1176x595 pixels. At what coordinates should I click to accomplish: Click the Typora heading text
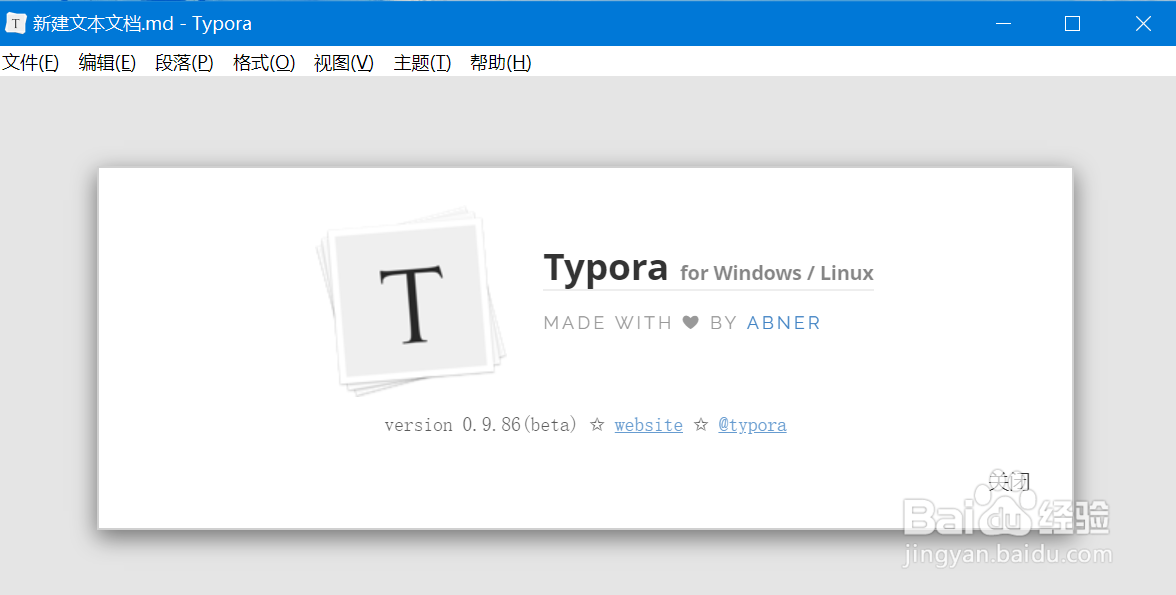click(605, 268)
